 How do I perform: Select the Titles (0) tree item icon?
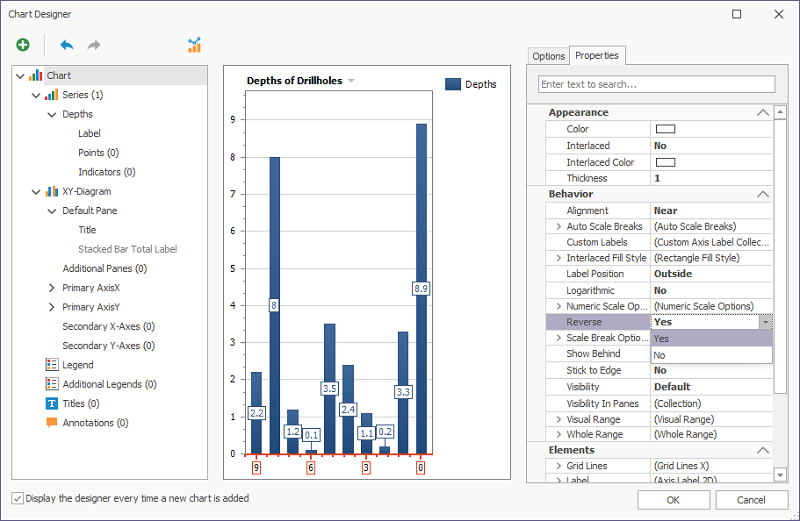[51, 403]
